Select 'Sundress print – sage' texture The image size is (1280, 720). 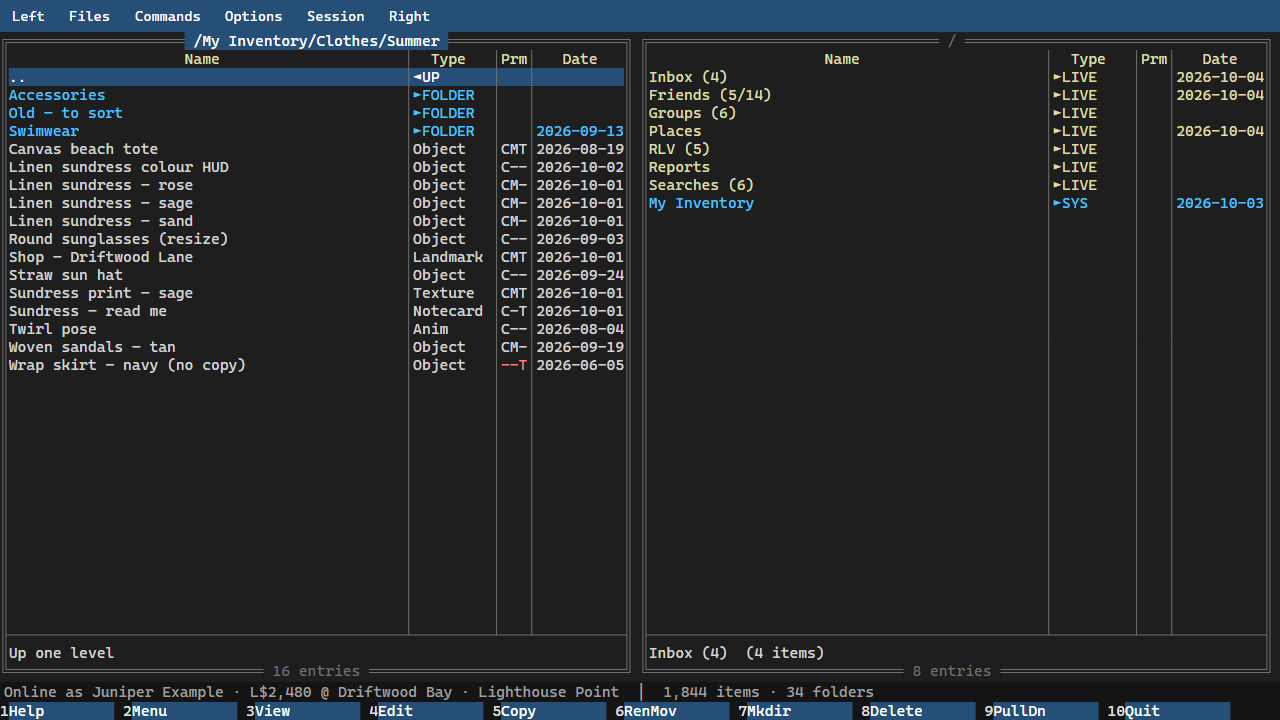316,293
